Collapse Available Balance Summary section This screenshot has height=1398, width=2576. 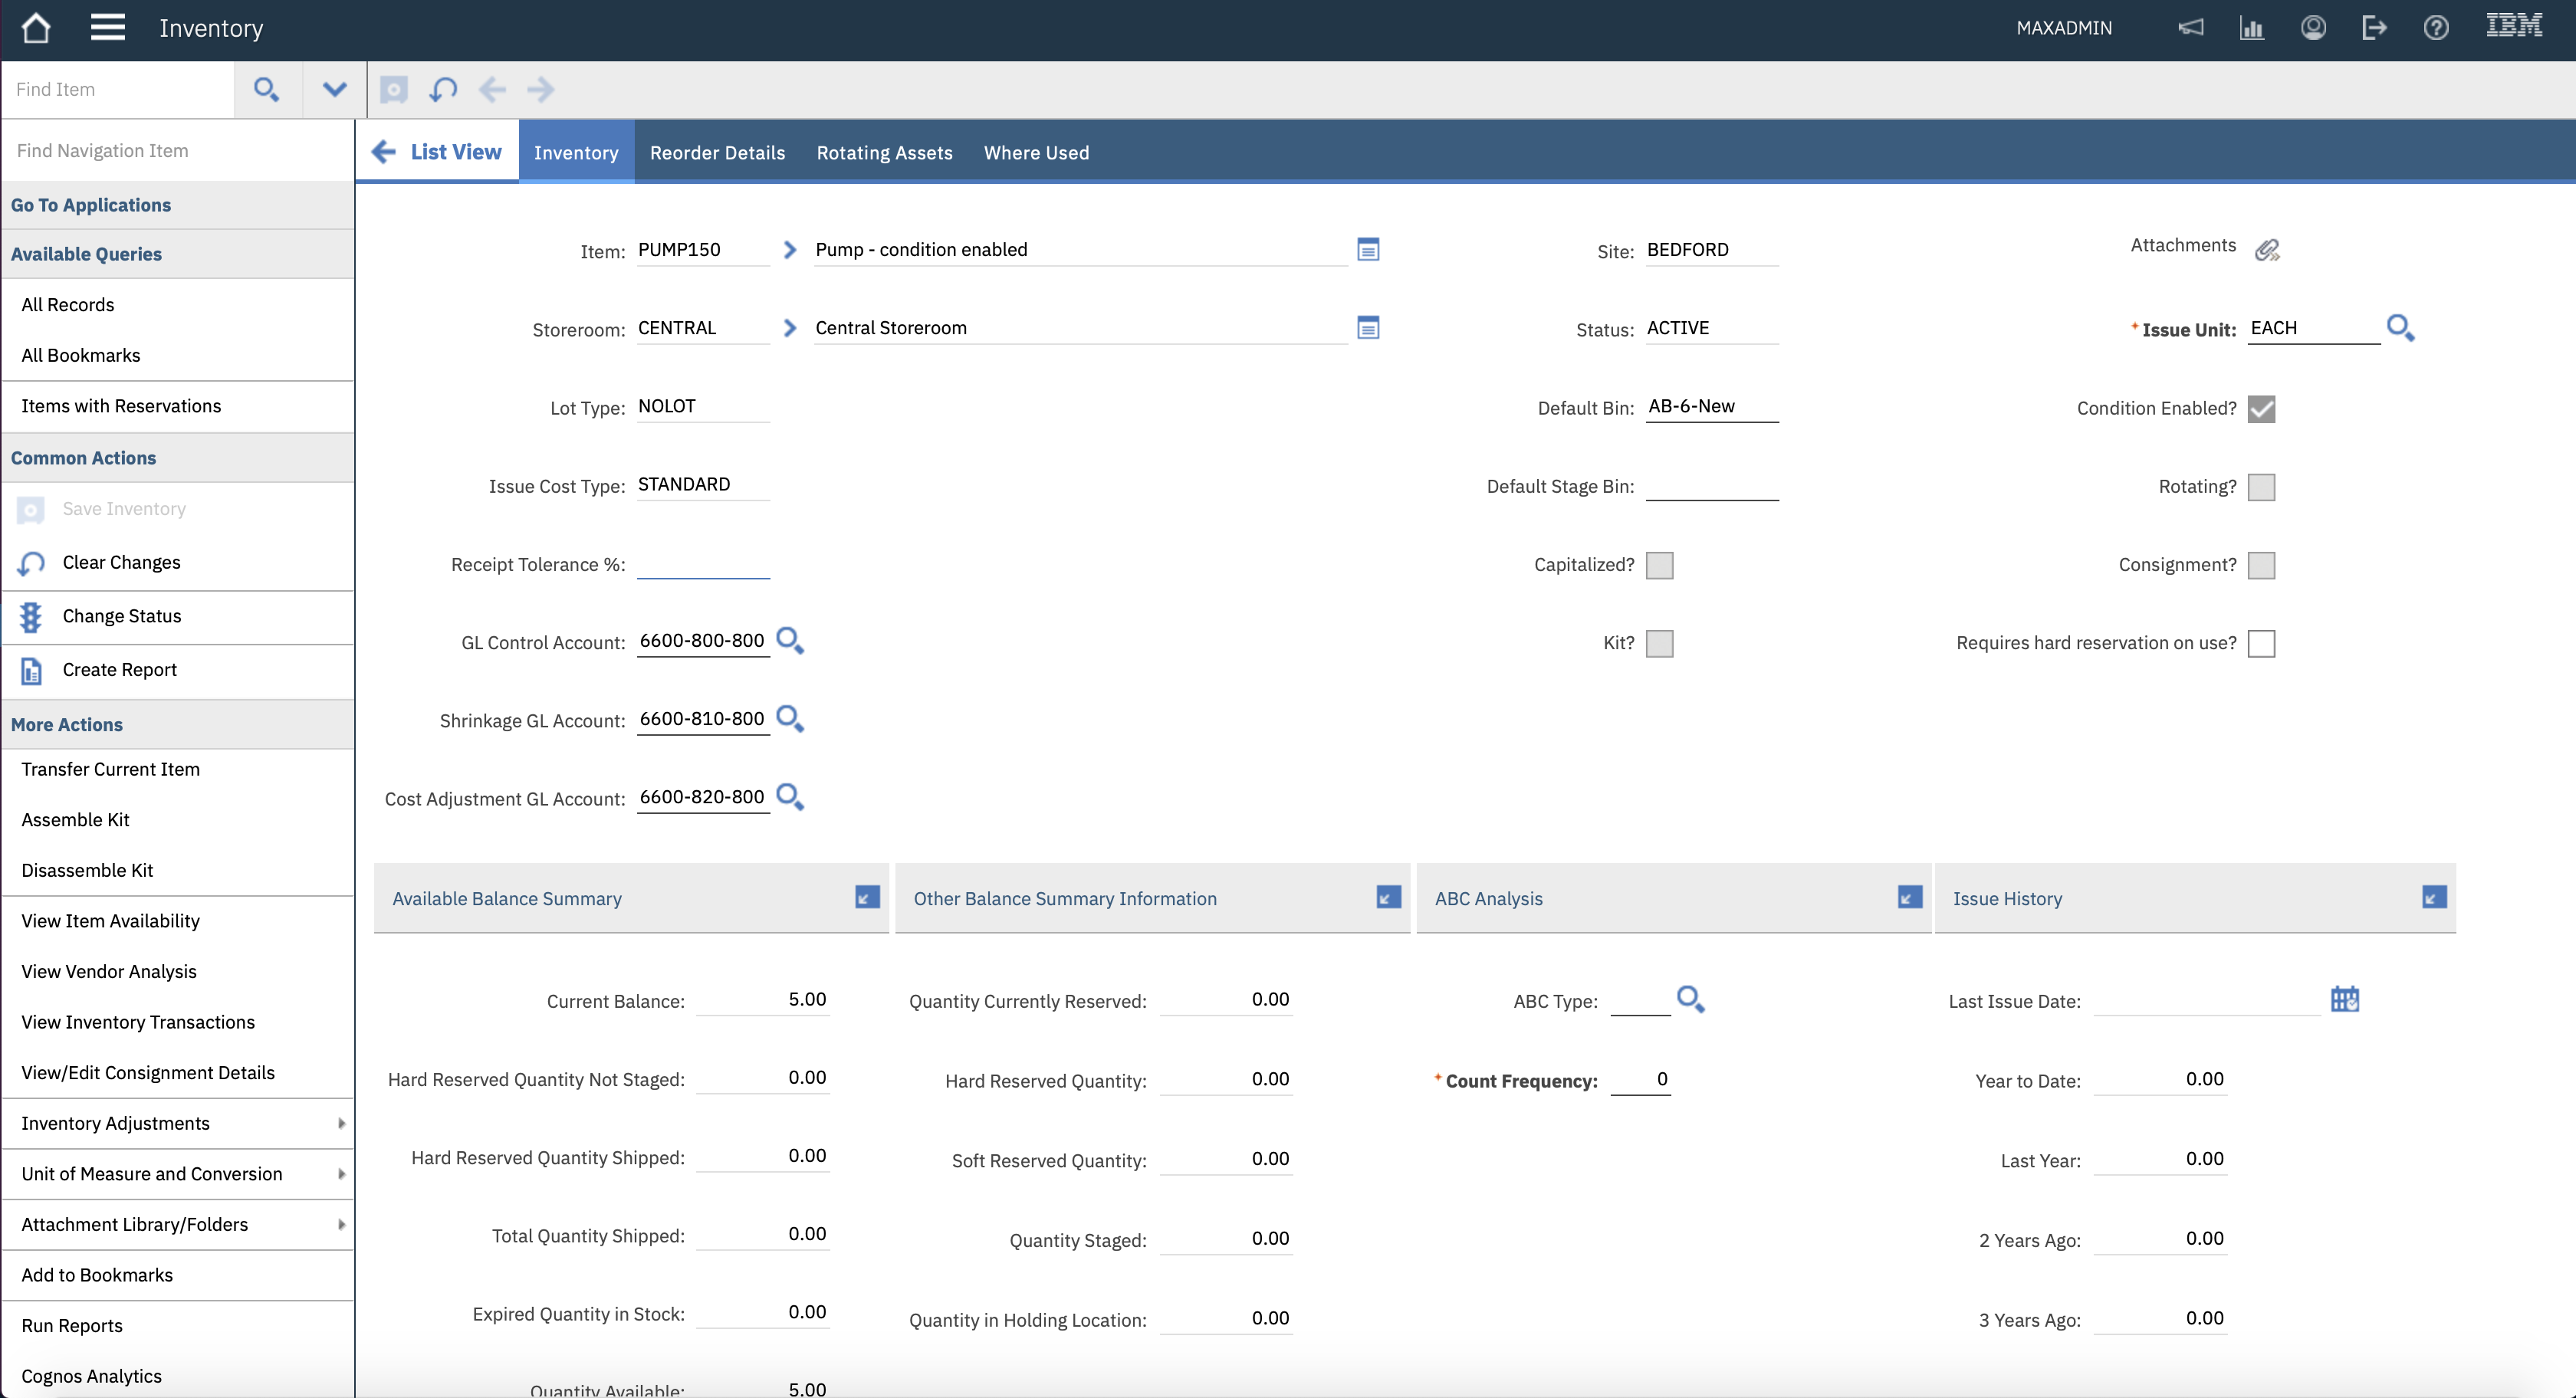click(867, 897)
